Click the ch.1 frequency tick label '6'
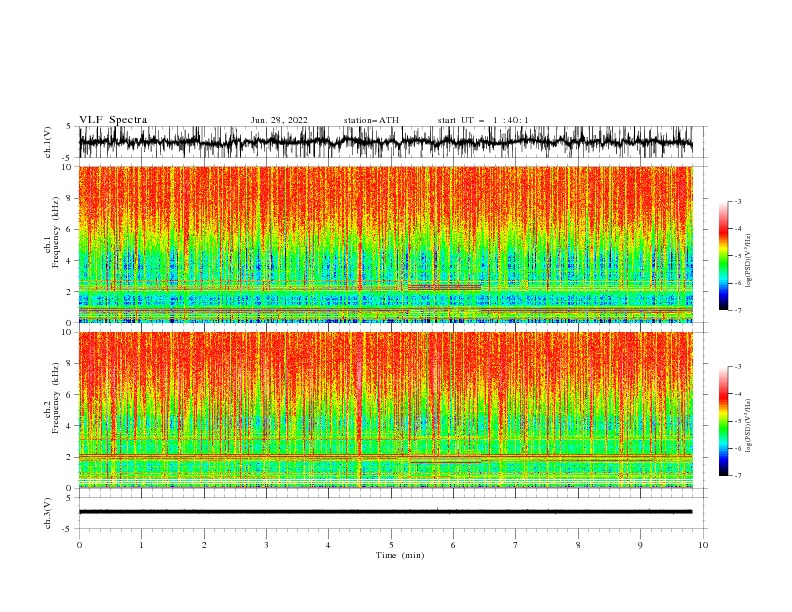 (69, 229)
